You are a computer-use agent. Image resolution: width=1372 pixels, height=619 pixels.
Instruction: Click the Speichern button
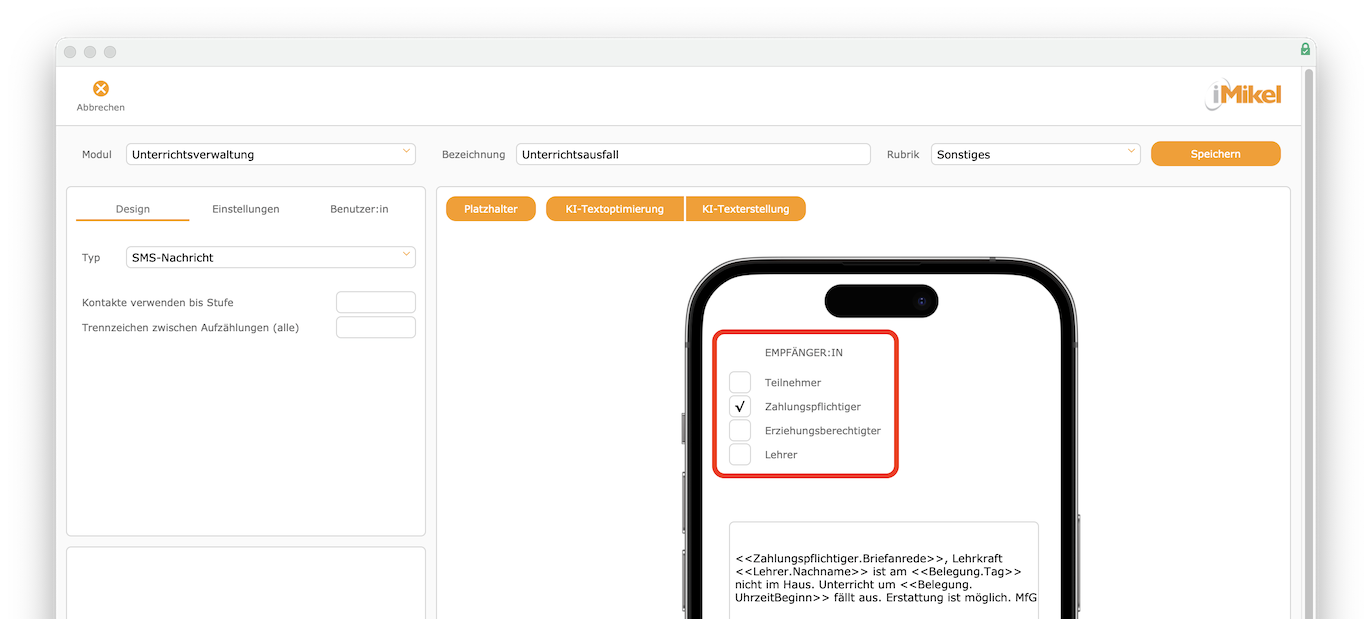(1216, 154)
